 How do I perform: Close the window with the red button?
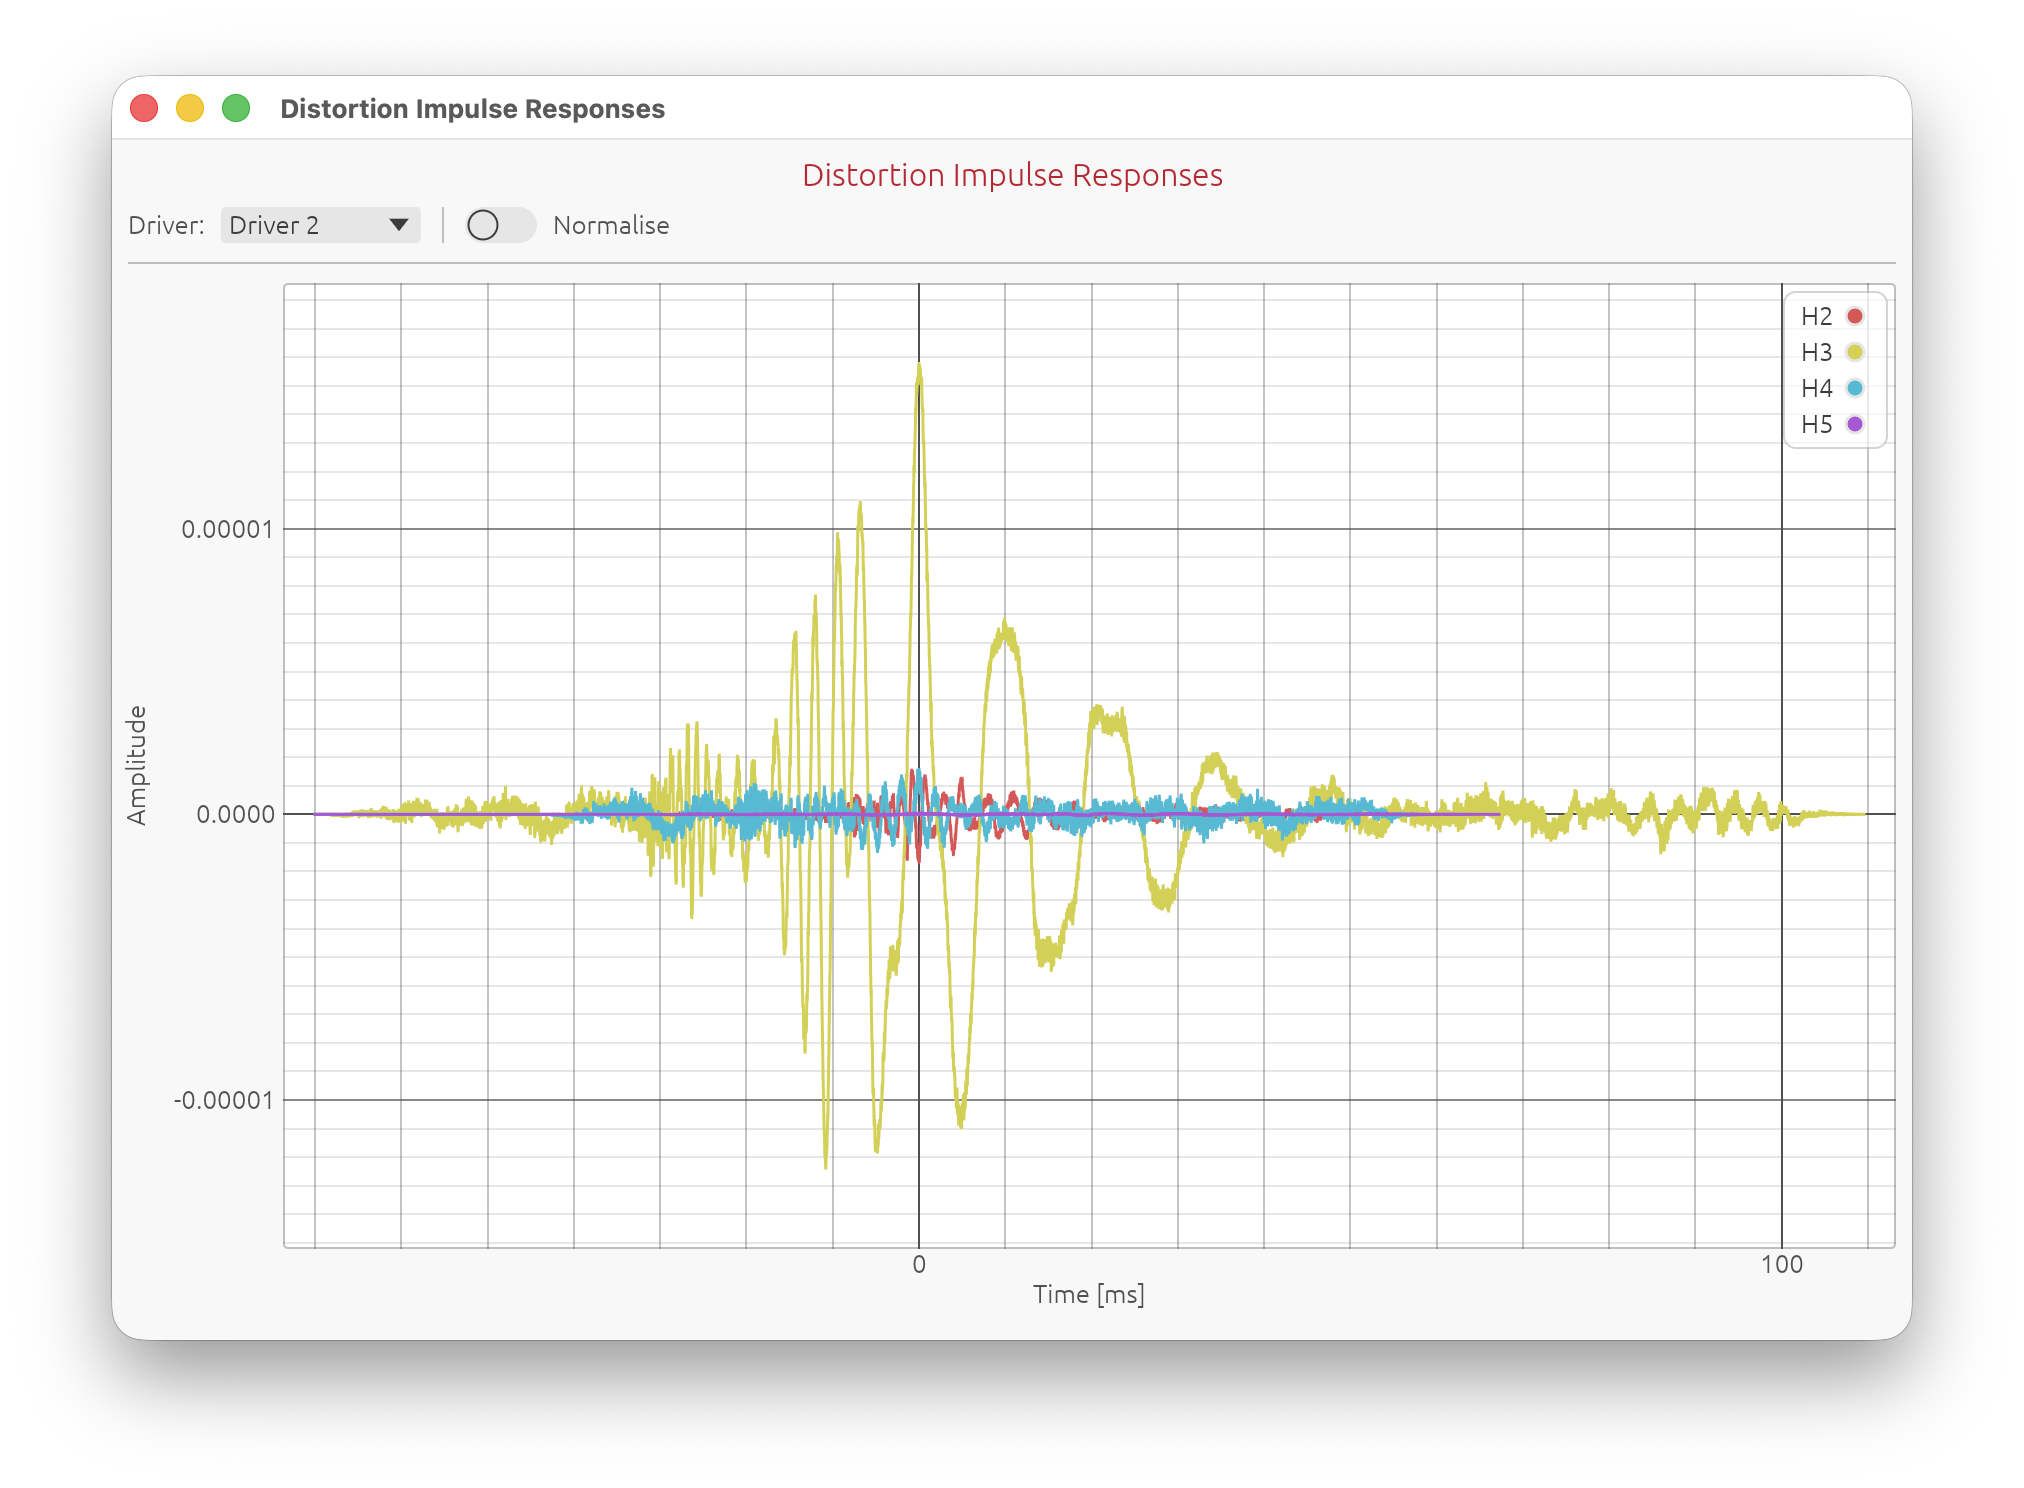click(145, 108)
